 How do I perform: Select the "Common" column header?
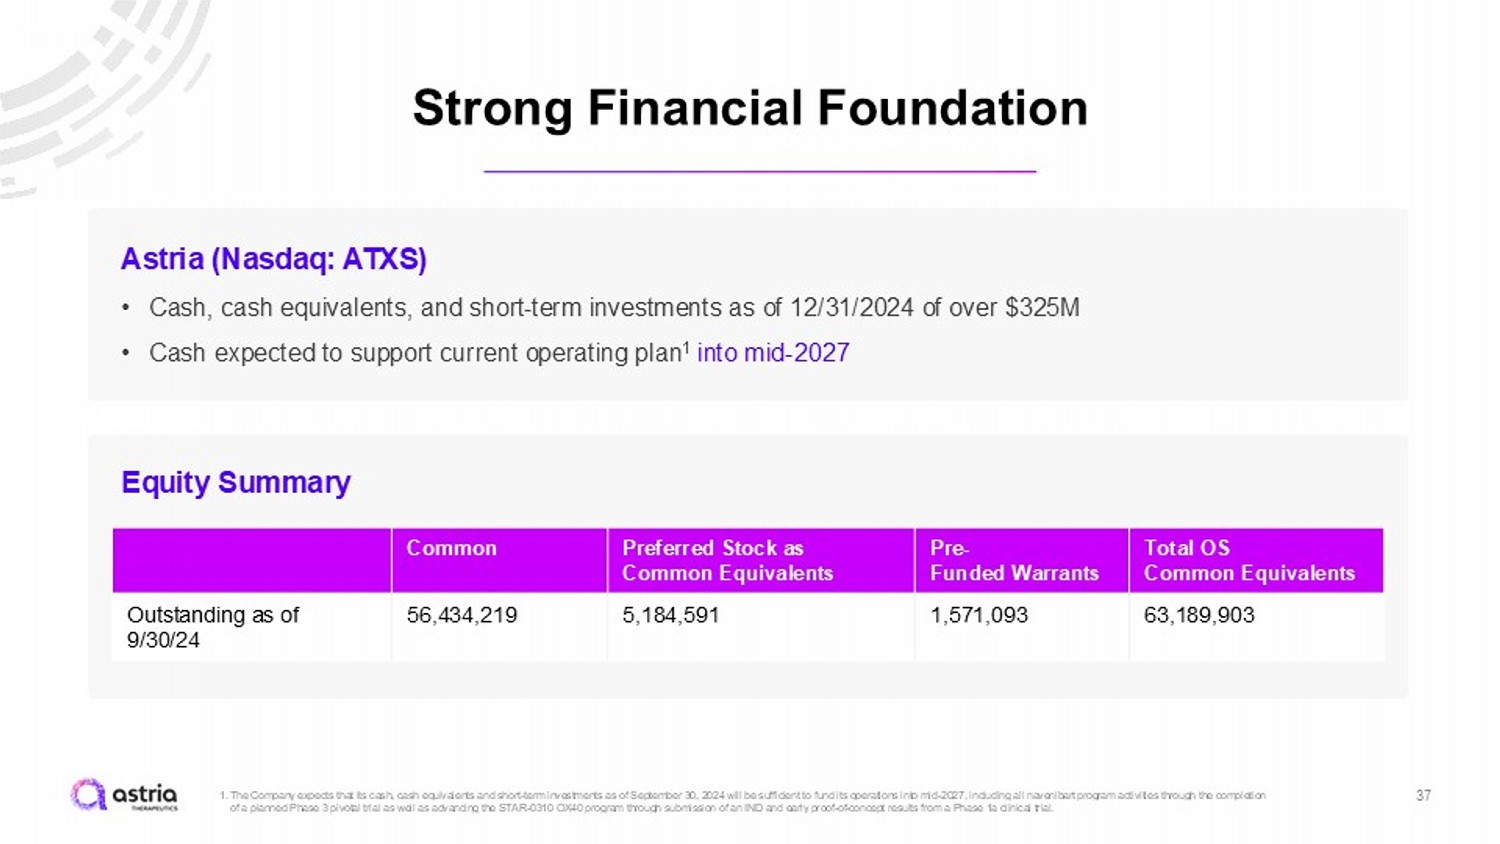click(x=451, y=548)
